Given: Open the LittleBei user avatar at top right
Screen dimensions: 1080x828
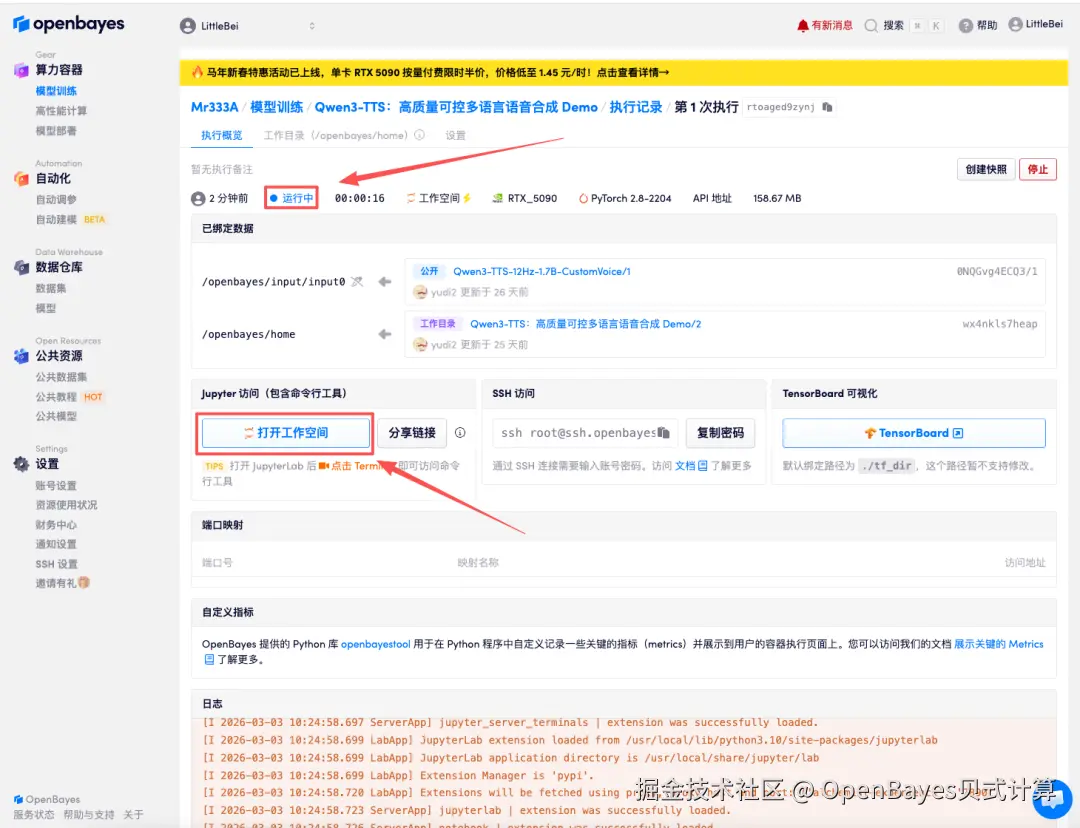Looking at the screenshot, I should click(x=1015, y=24).
